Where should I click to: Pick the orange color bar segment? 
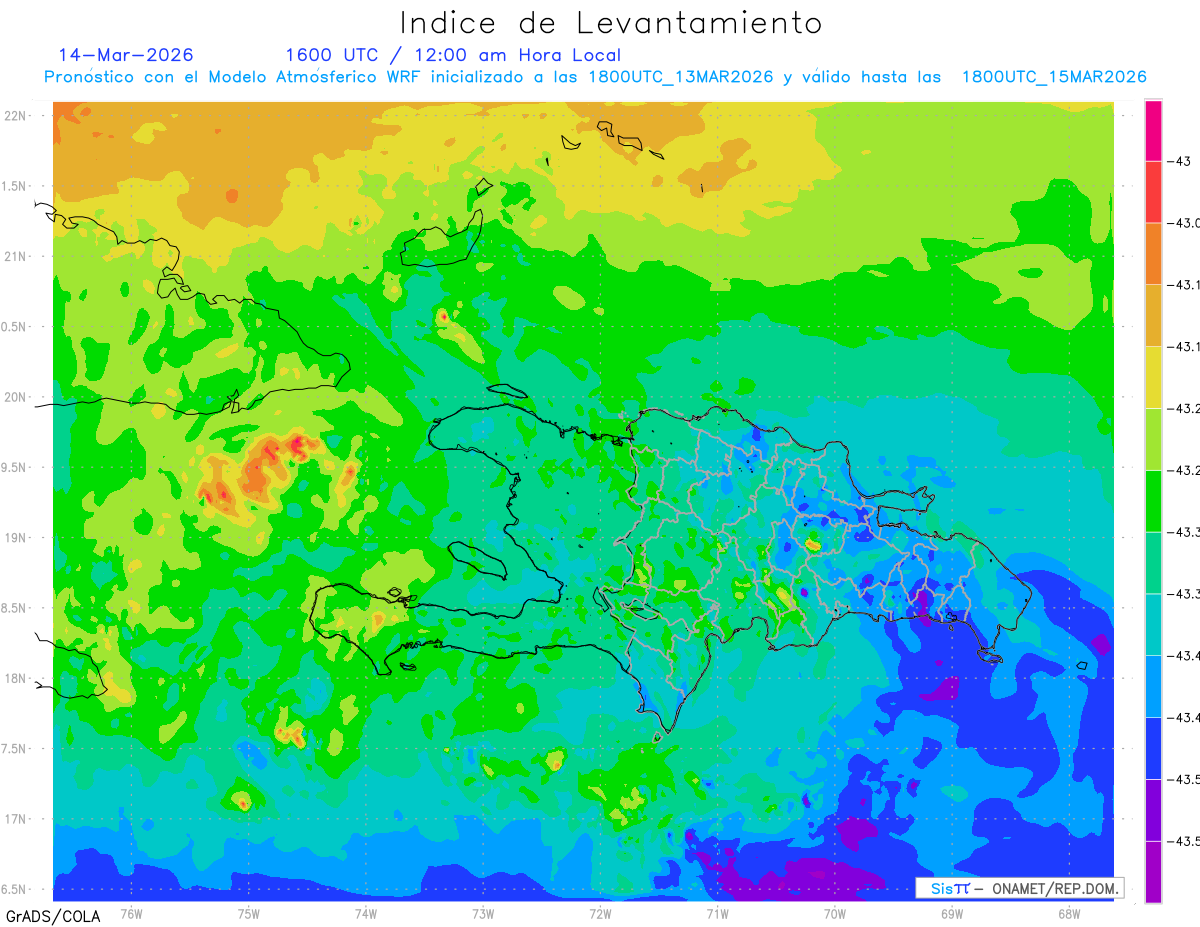coord(1153,253)
